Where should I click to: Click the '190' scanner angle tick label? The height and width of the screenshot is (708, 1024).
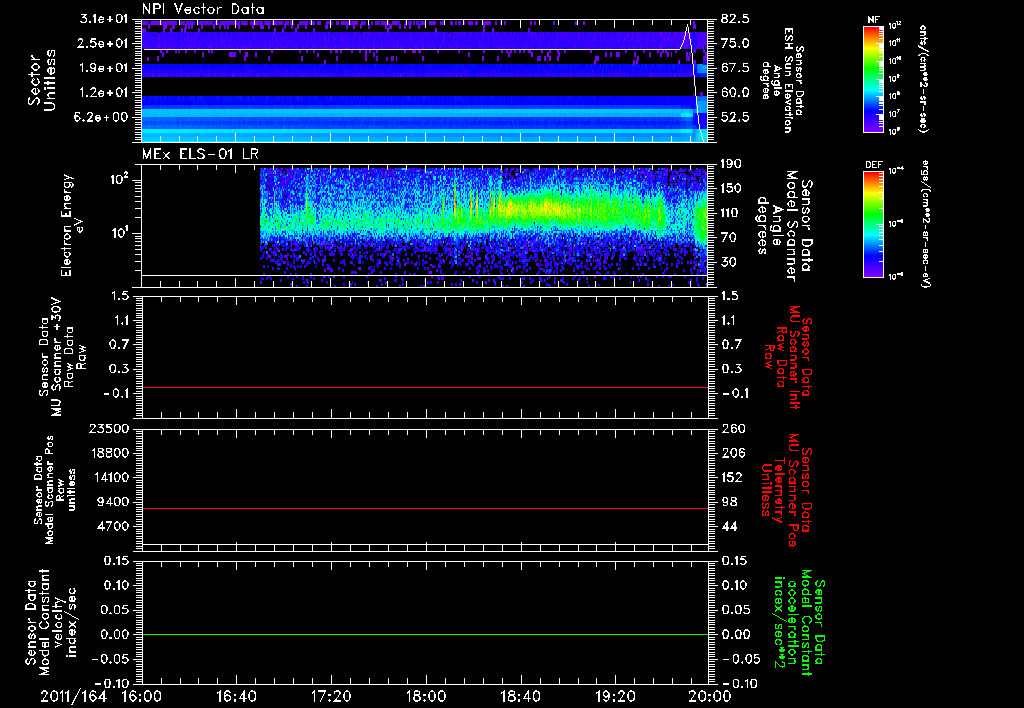(731, 164)
